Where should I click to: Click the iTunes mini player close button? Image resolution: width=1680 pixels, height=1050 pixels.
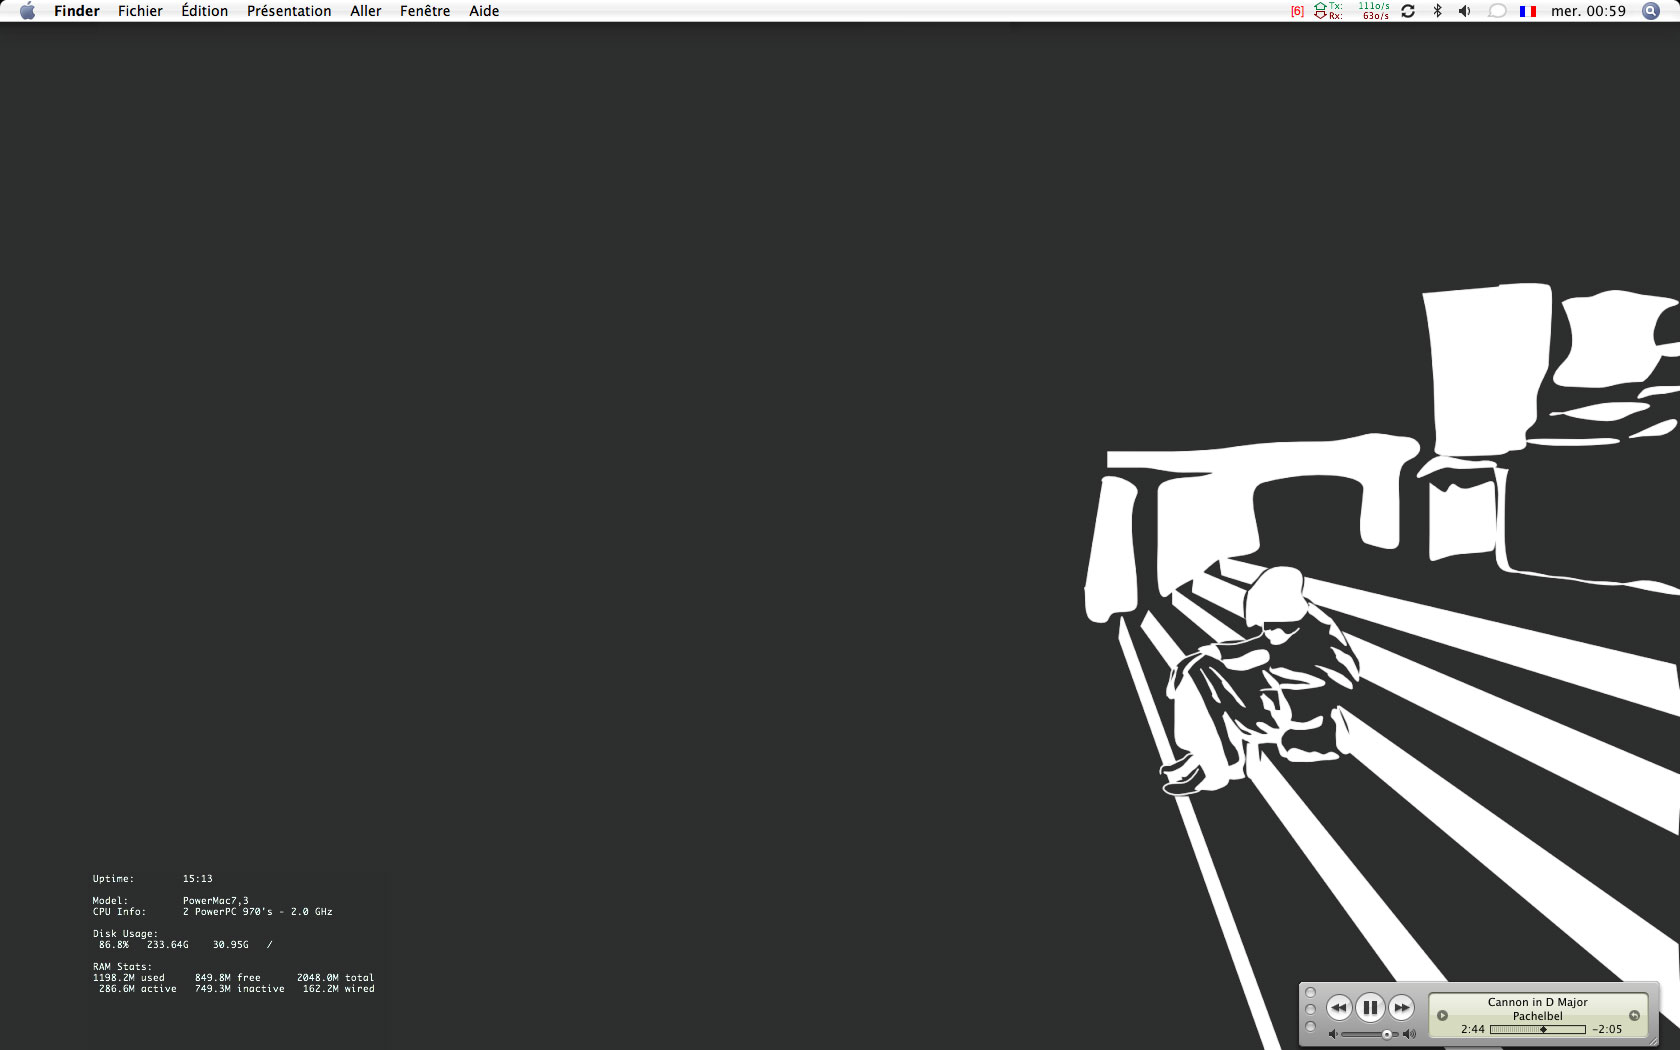[1311, 993]
